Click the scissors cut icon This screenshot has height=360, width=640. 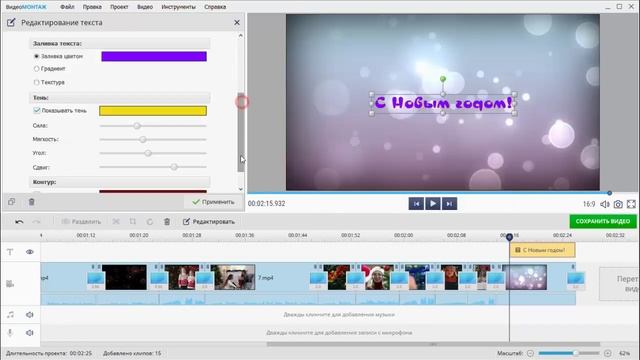pyautogui.click(x=116, y=222)
